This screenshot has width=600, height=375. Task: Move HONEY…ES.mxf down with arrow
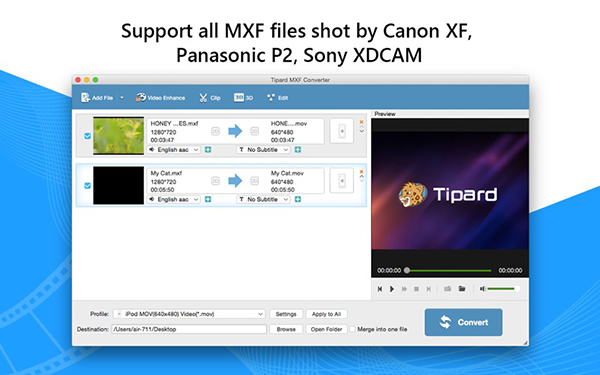tap(361, 131)
